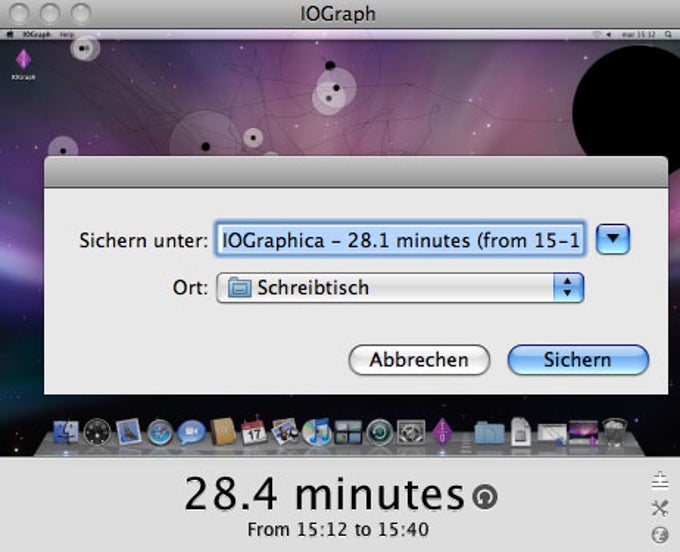
Task: Click the IOGraph desktop icon
Action: (x=23, y=65)
